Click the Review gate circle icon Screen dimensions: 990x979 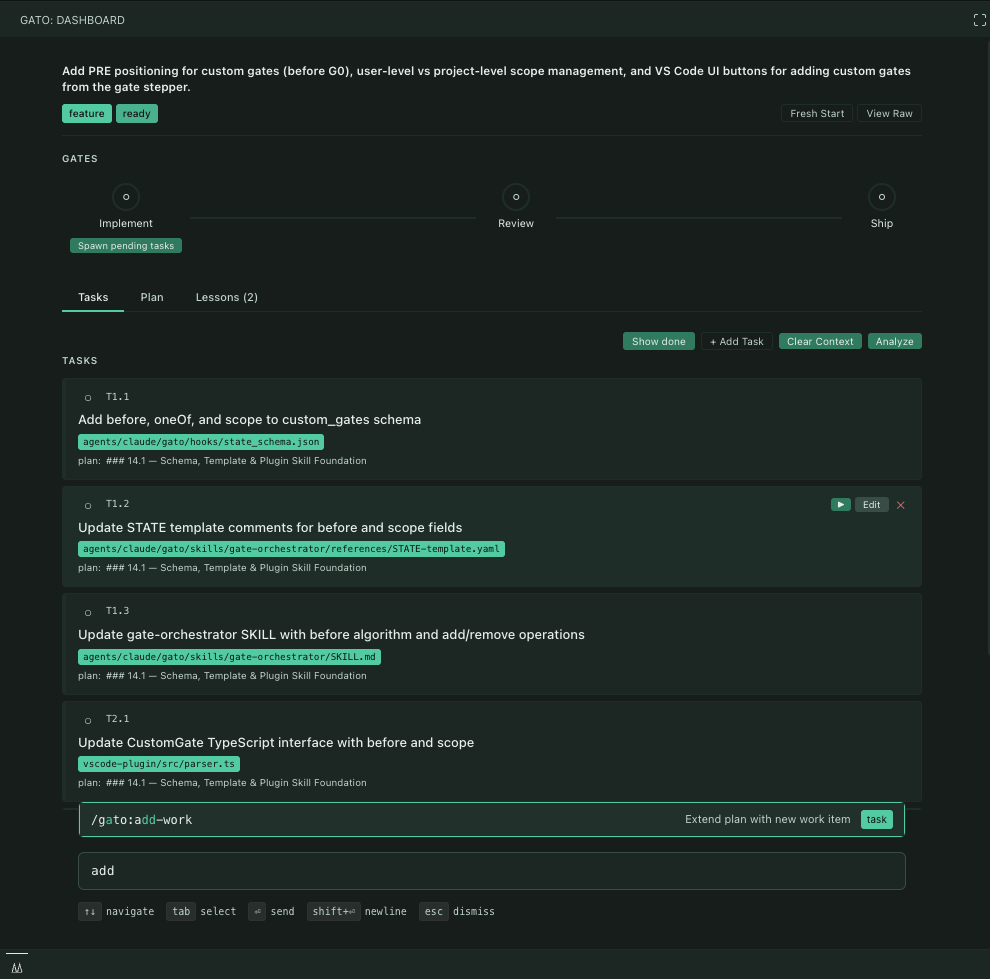click(515, 196)
